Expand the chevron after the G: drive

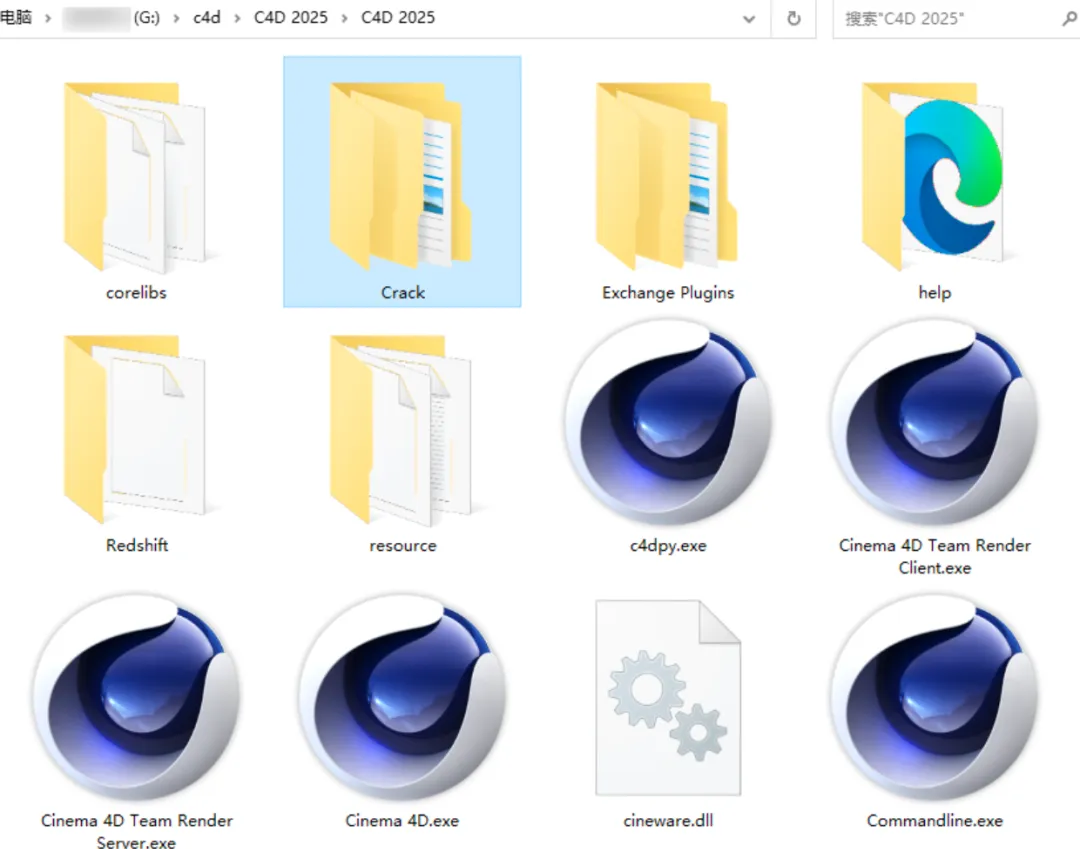point(176,18)
